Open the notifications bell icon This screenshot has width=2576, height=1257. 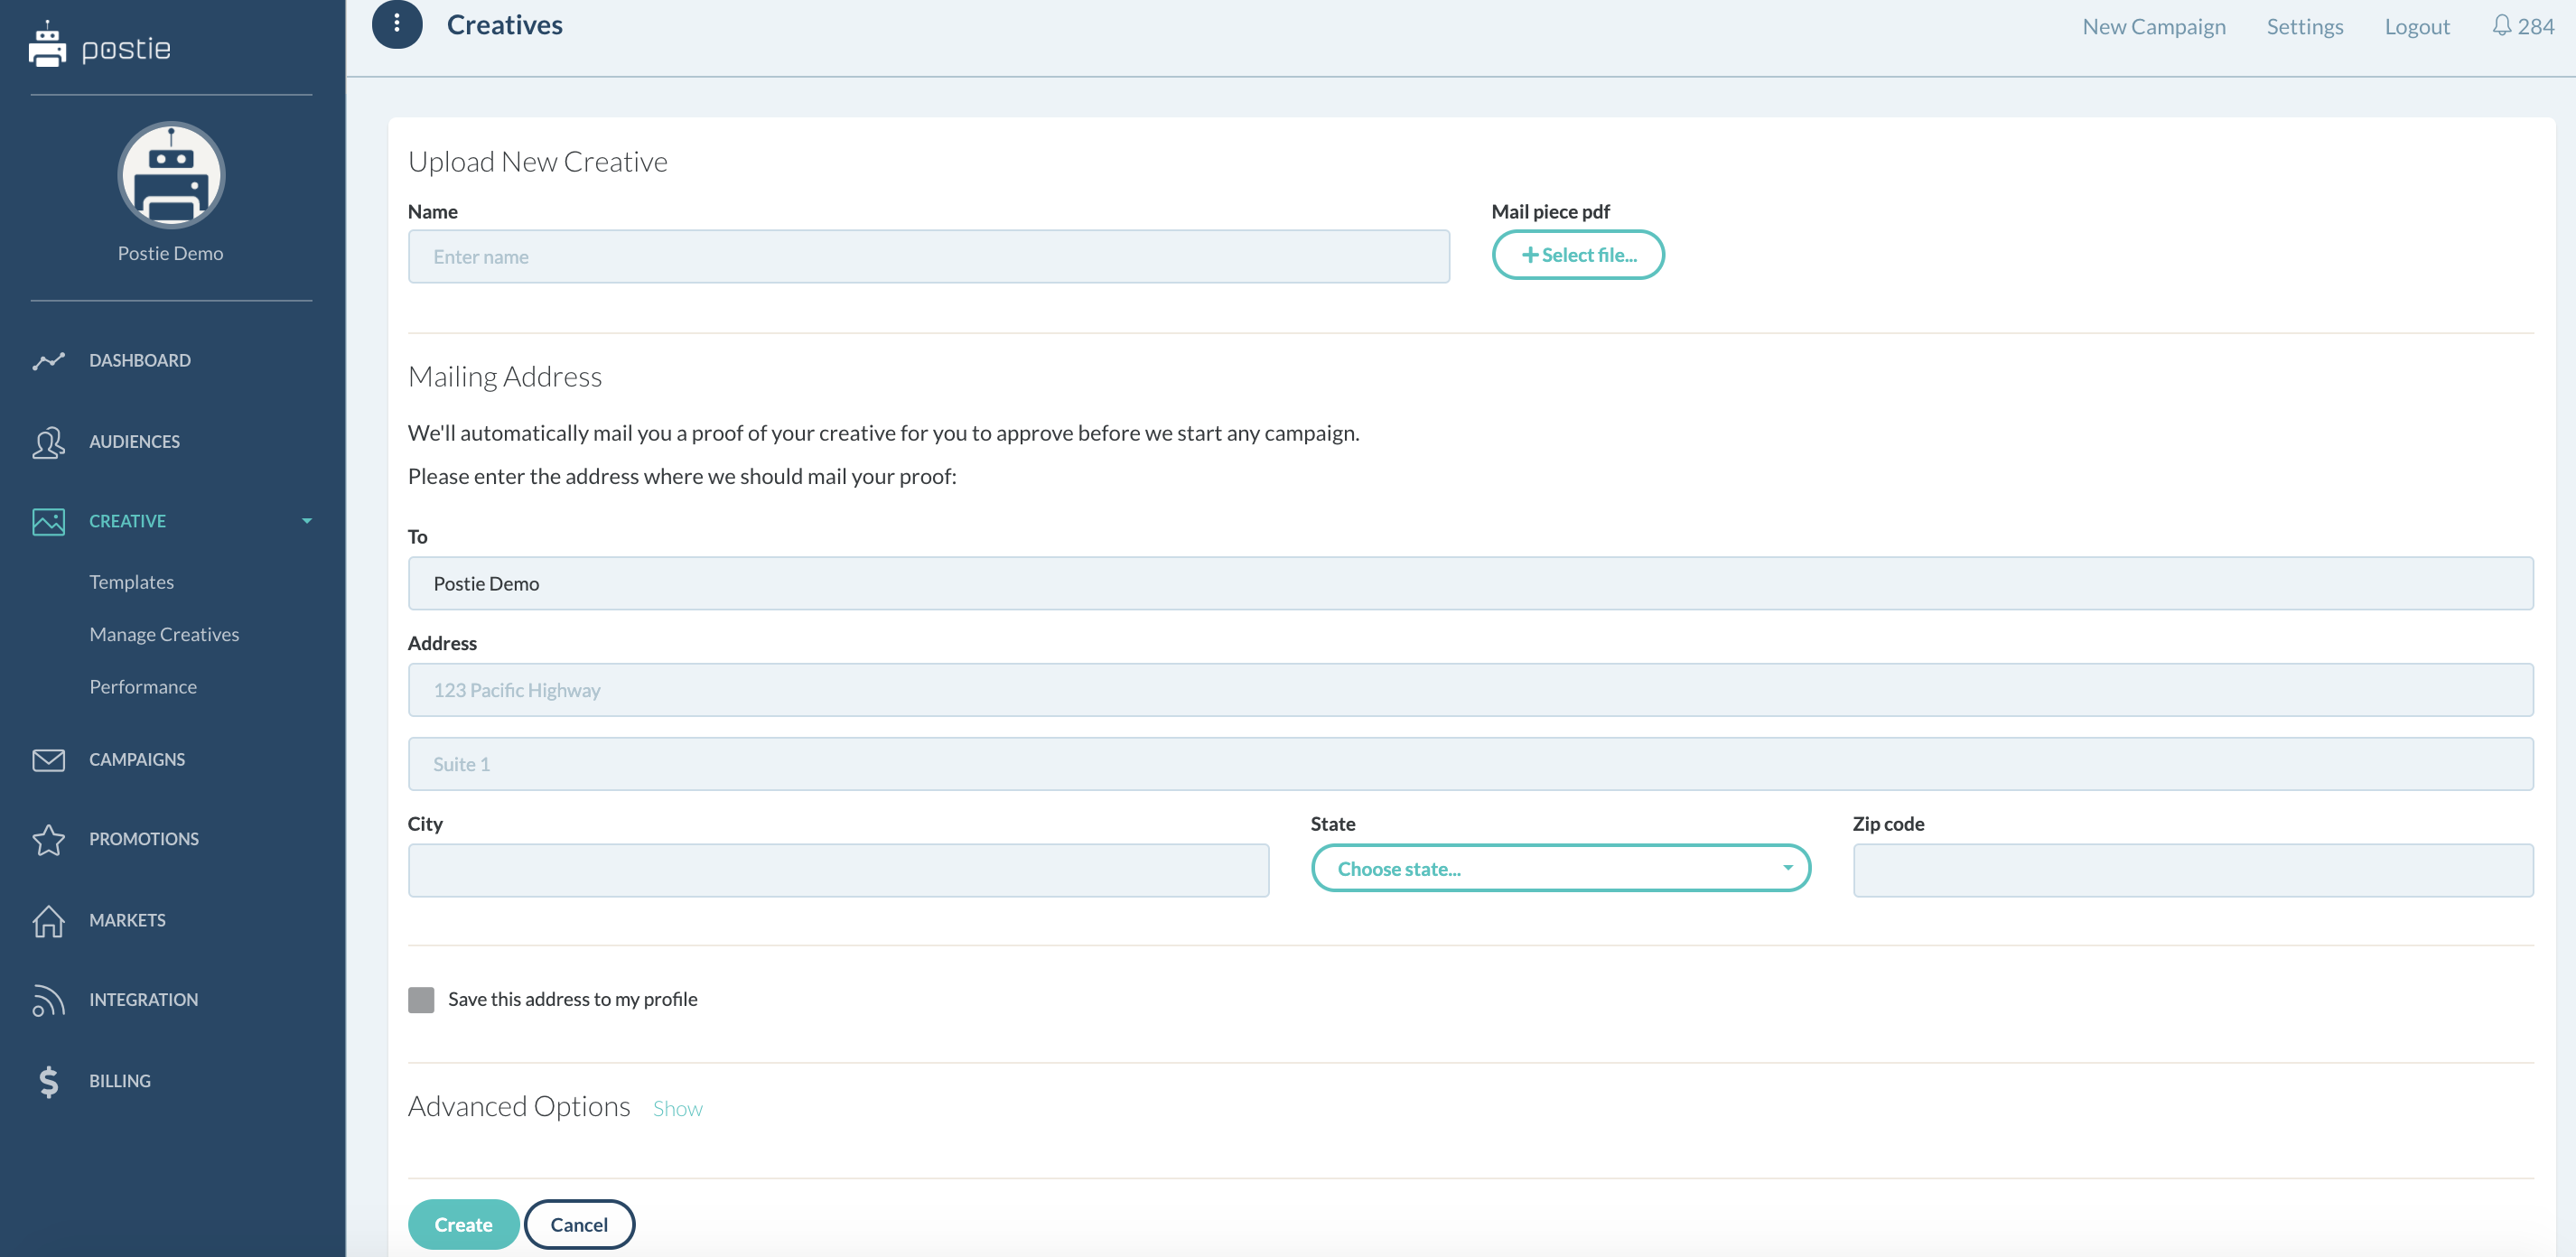coord(2501,26)
